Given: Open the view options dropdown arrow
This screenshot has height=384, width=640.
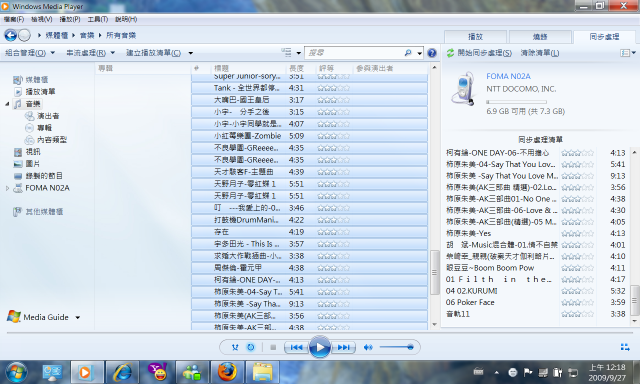Looking at the screenshot, I should [299, 53].
